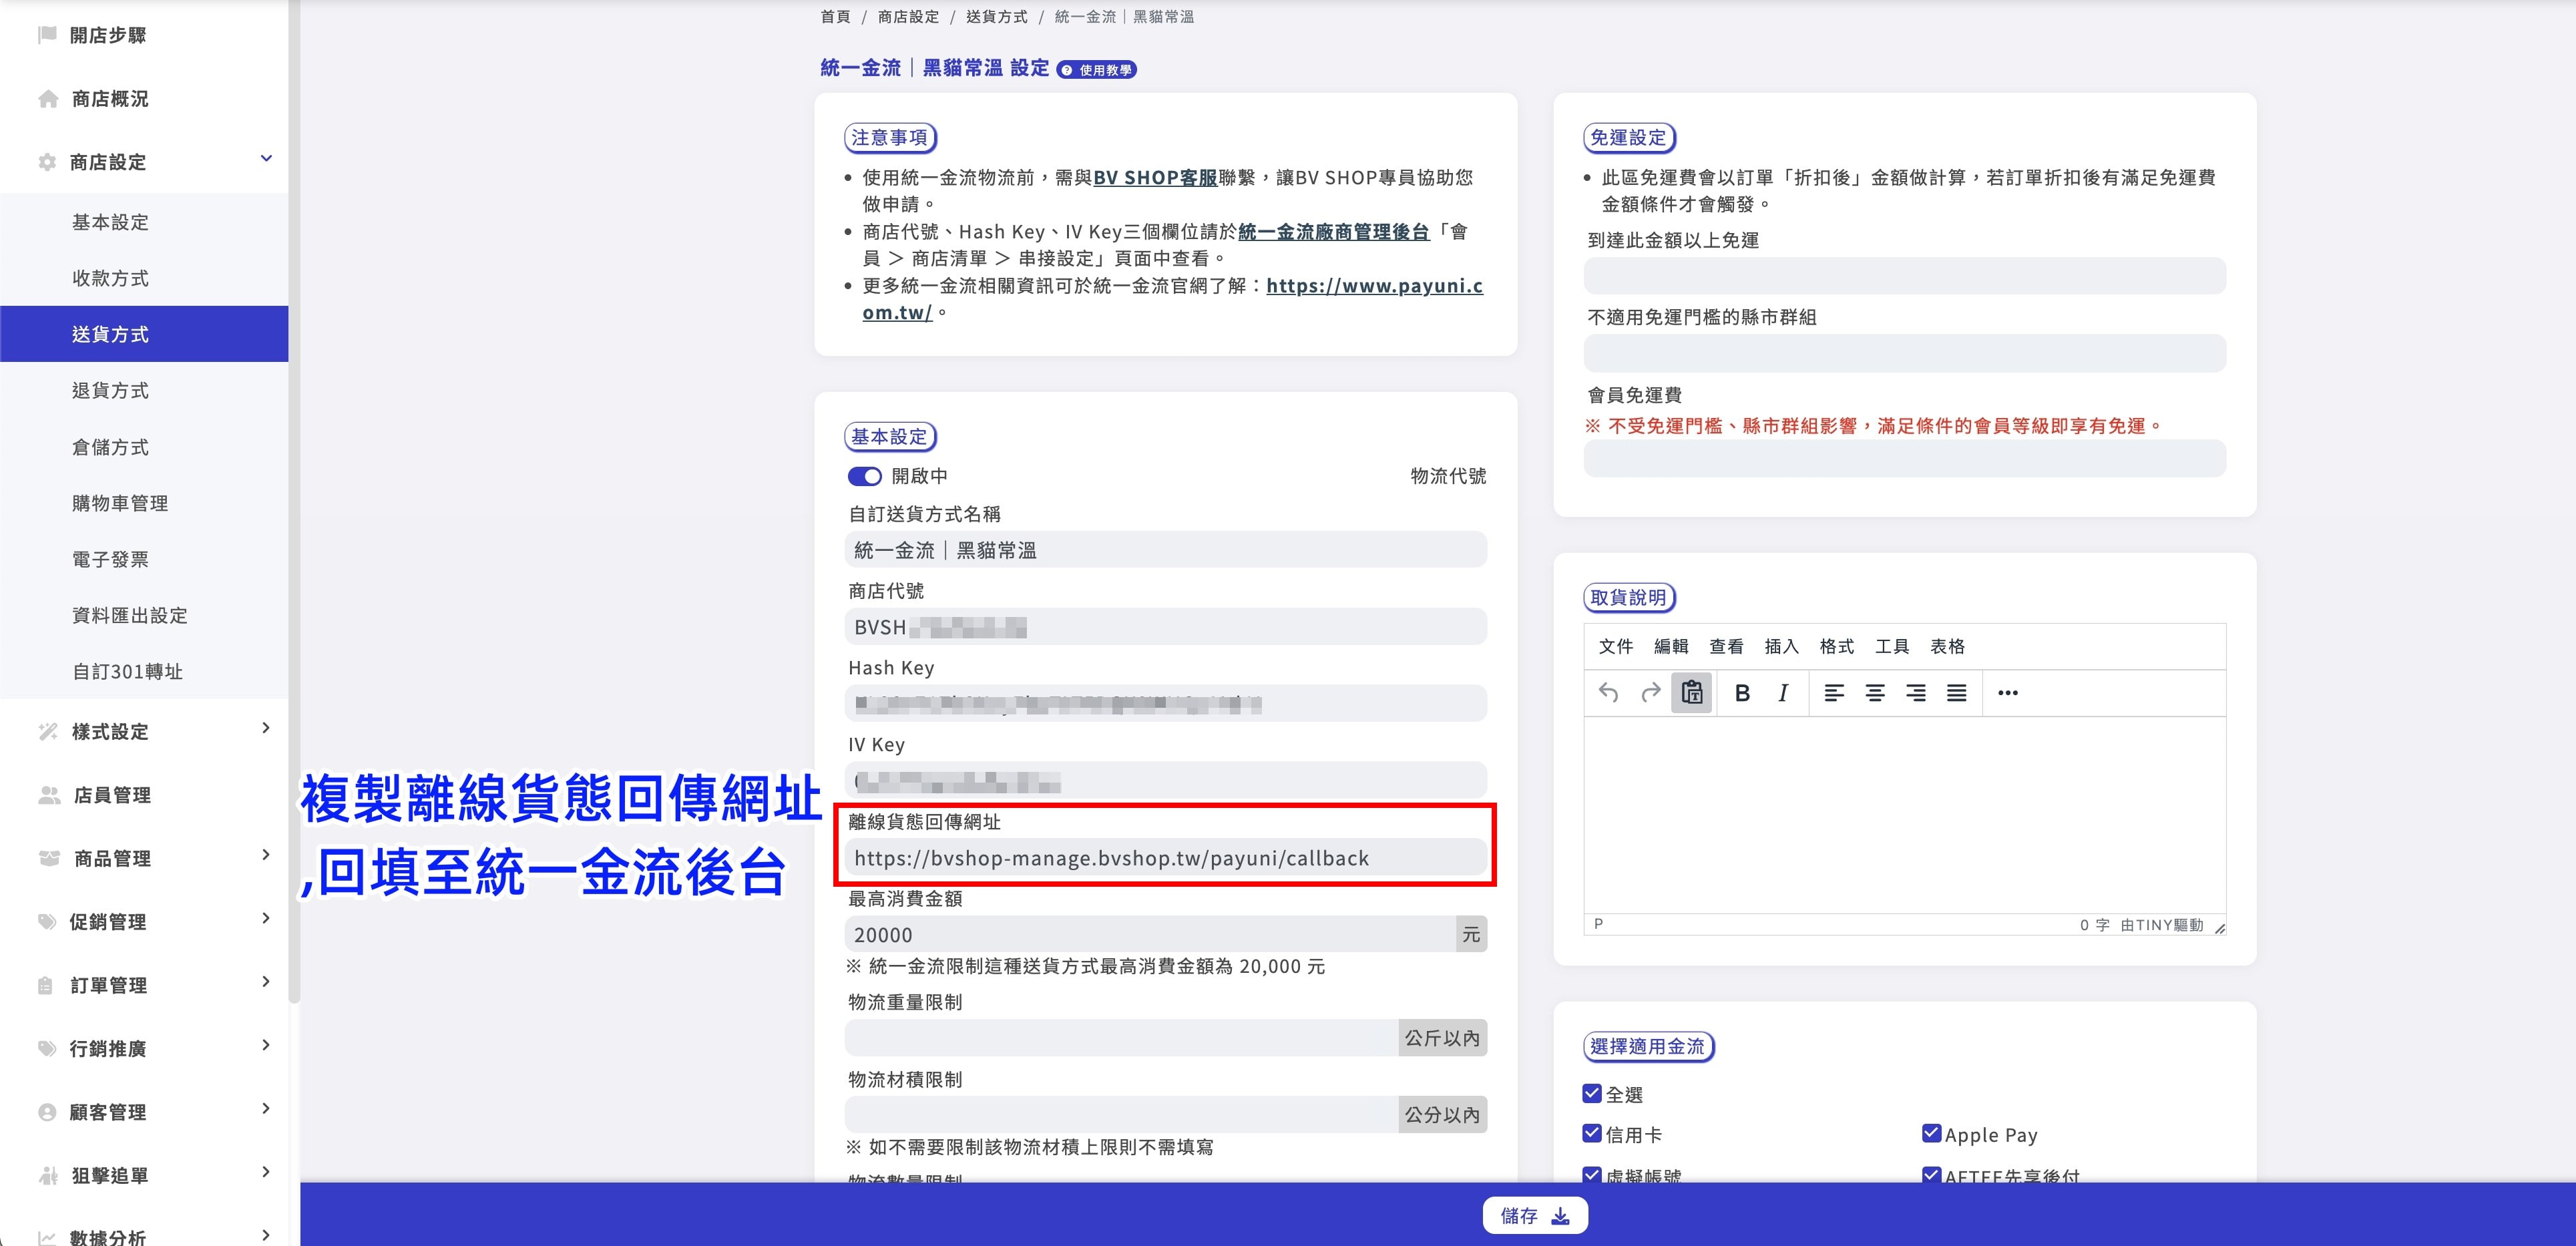This screenshot has width=2576, height=1246.
Task: Expand the 樣式設定 chevron
Action: coord(266,728)
